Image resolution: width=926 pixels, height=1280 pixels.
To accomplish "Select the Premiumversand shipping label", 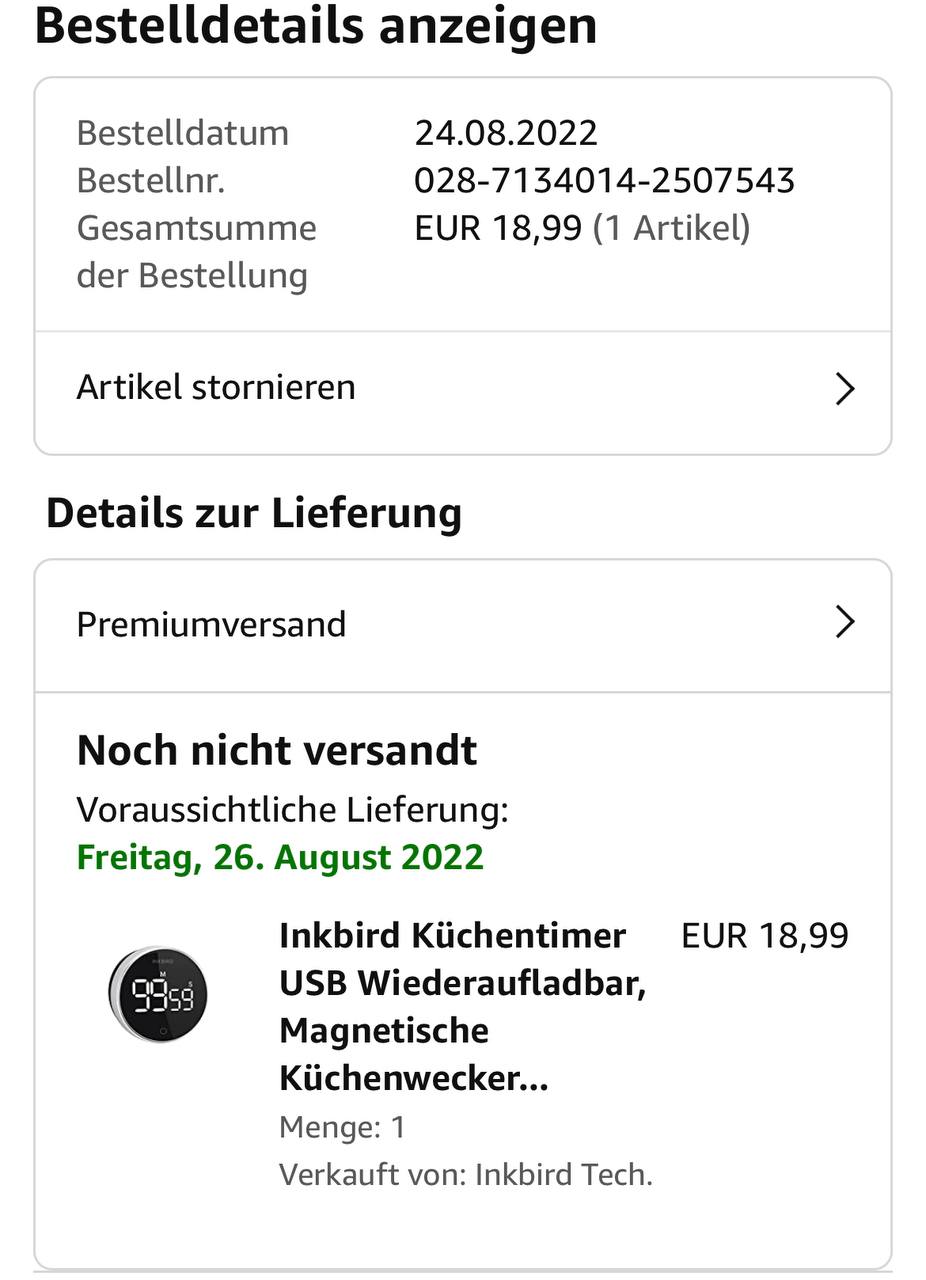I will [211, 624].
